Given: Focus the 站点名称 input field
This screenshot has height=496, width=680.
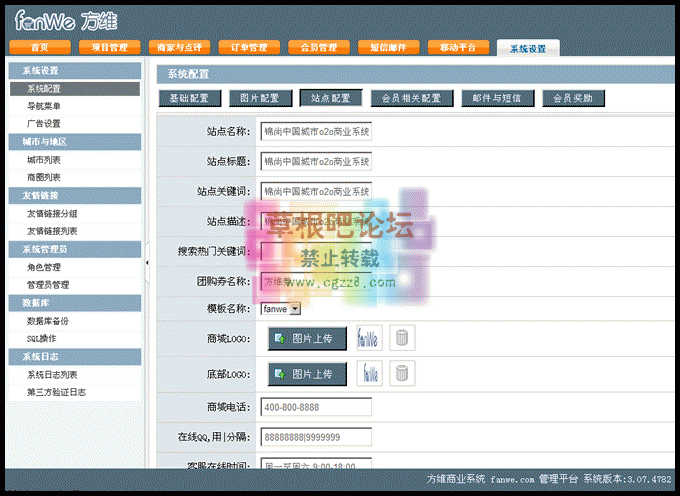Looking at the screenshot, I should pyautogui.click(x=316, y=131).
